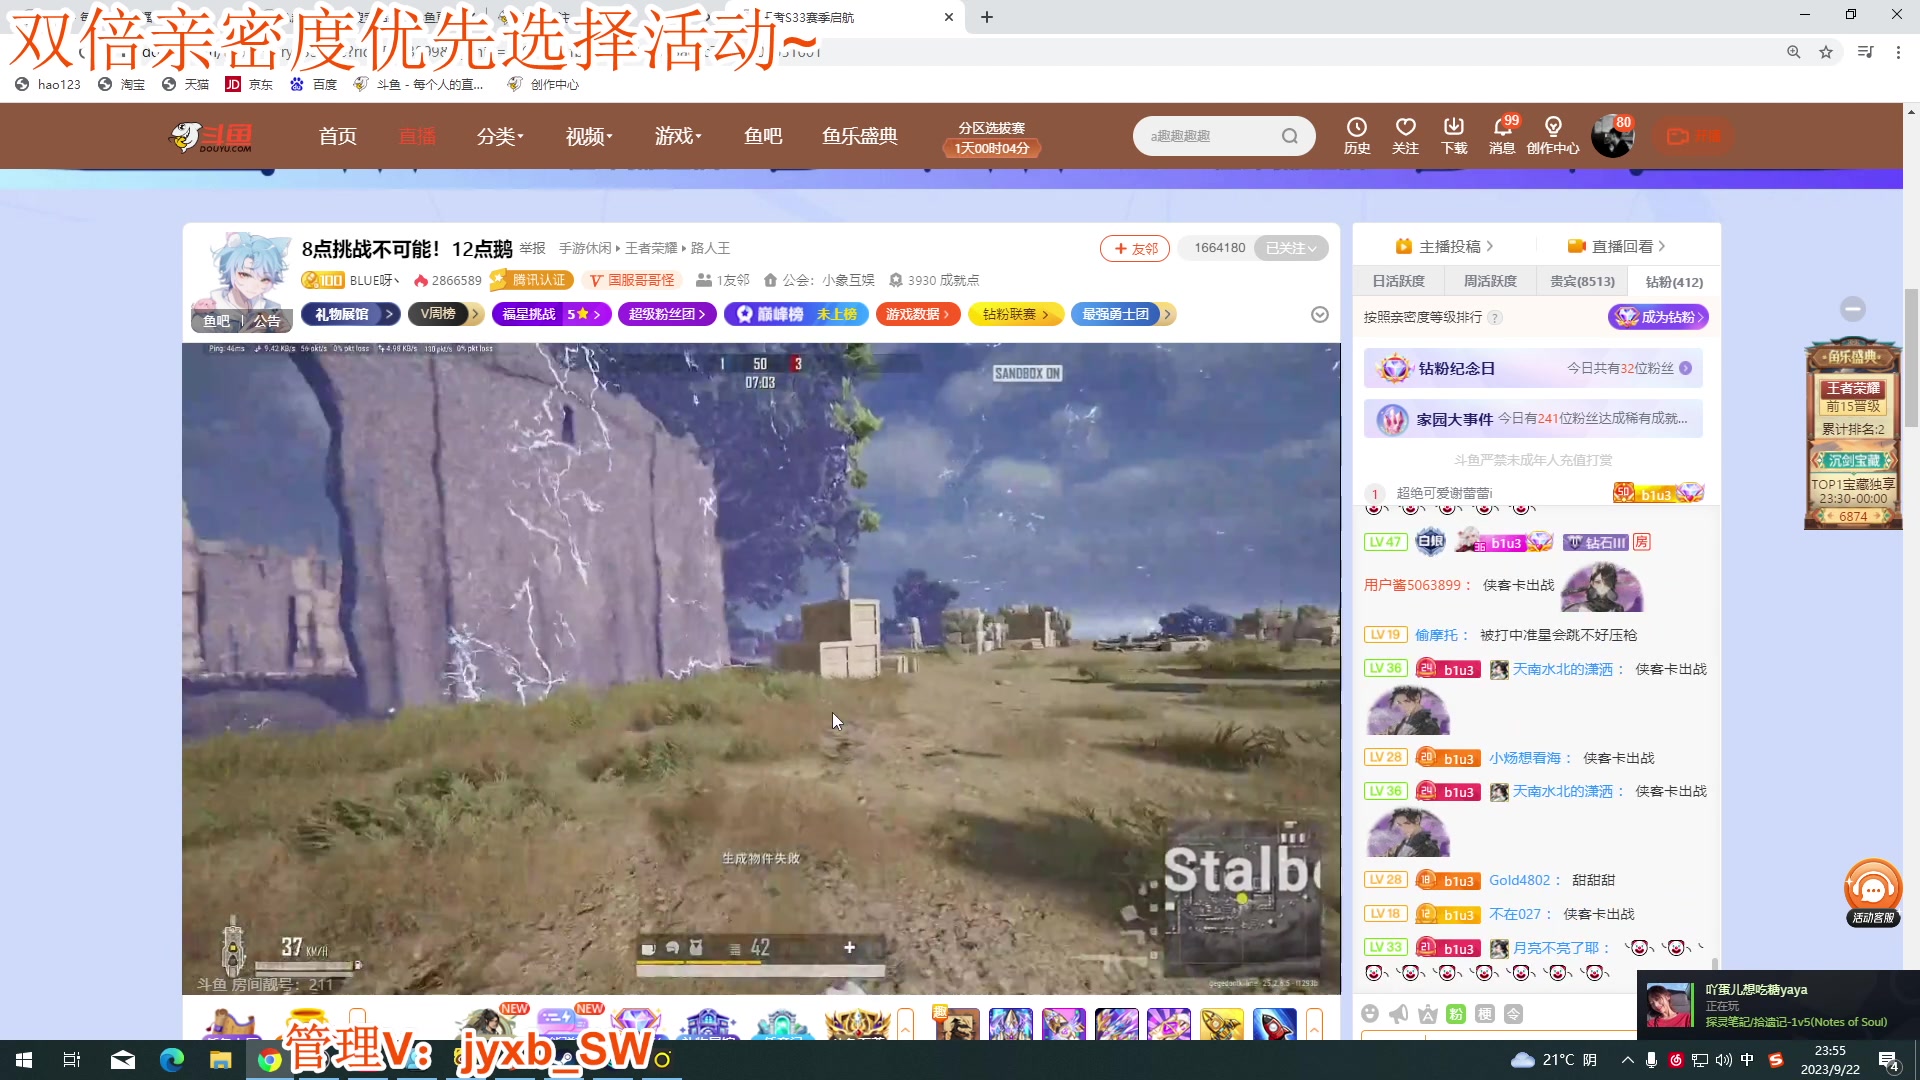Expand the right gift bar with its up arrow
1920x1080 pixels.
click(1314, 1024)
